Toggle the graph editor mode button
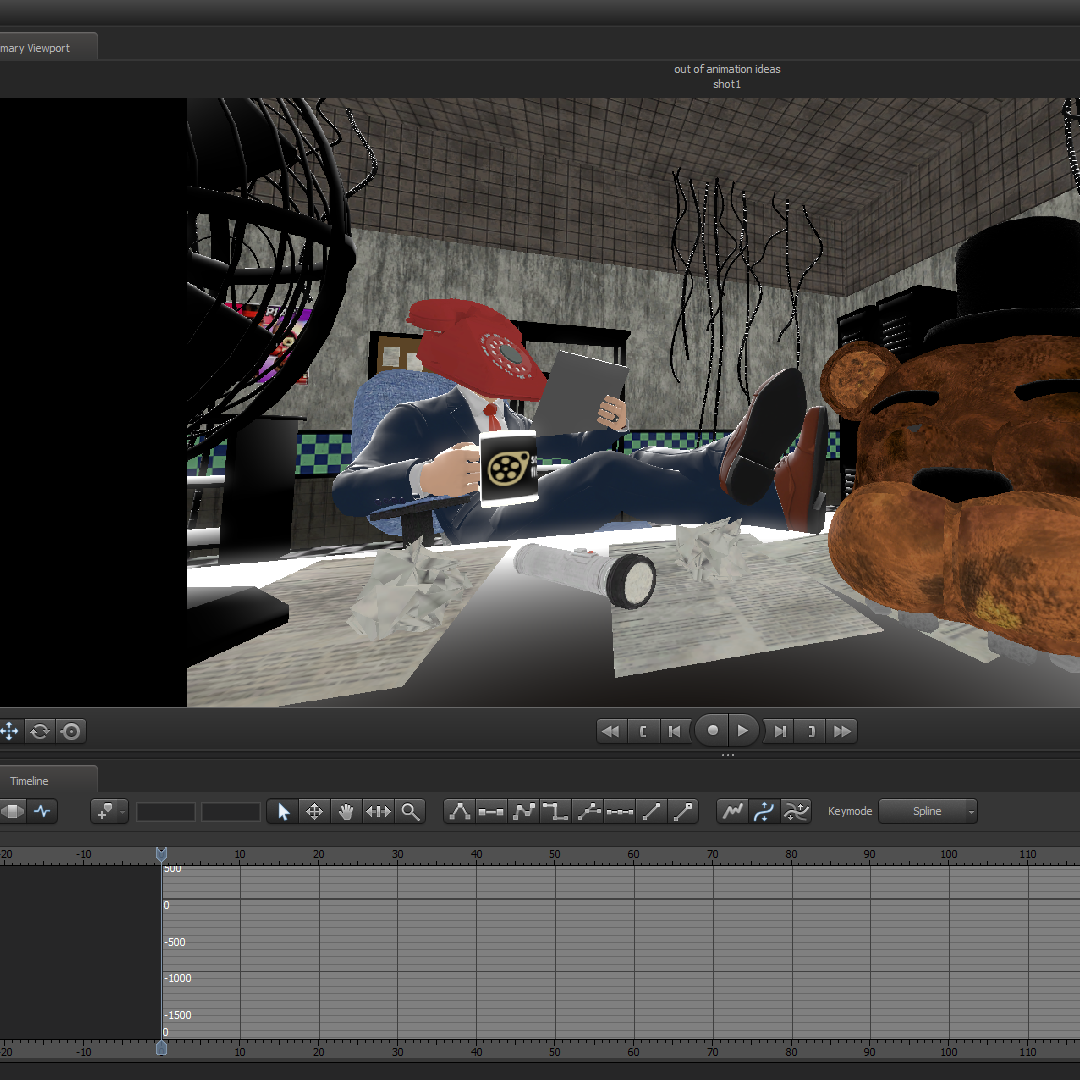Screen dimensions: 1080x1080 click(42, 811)
